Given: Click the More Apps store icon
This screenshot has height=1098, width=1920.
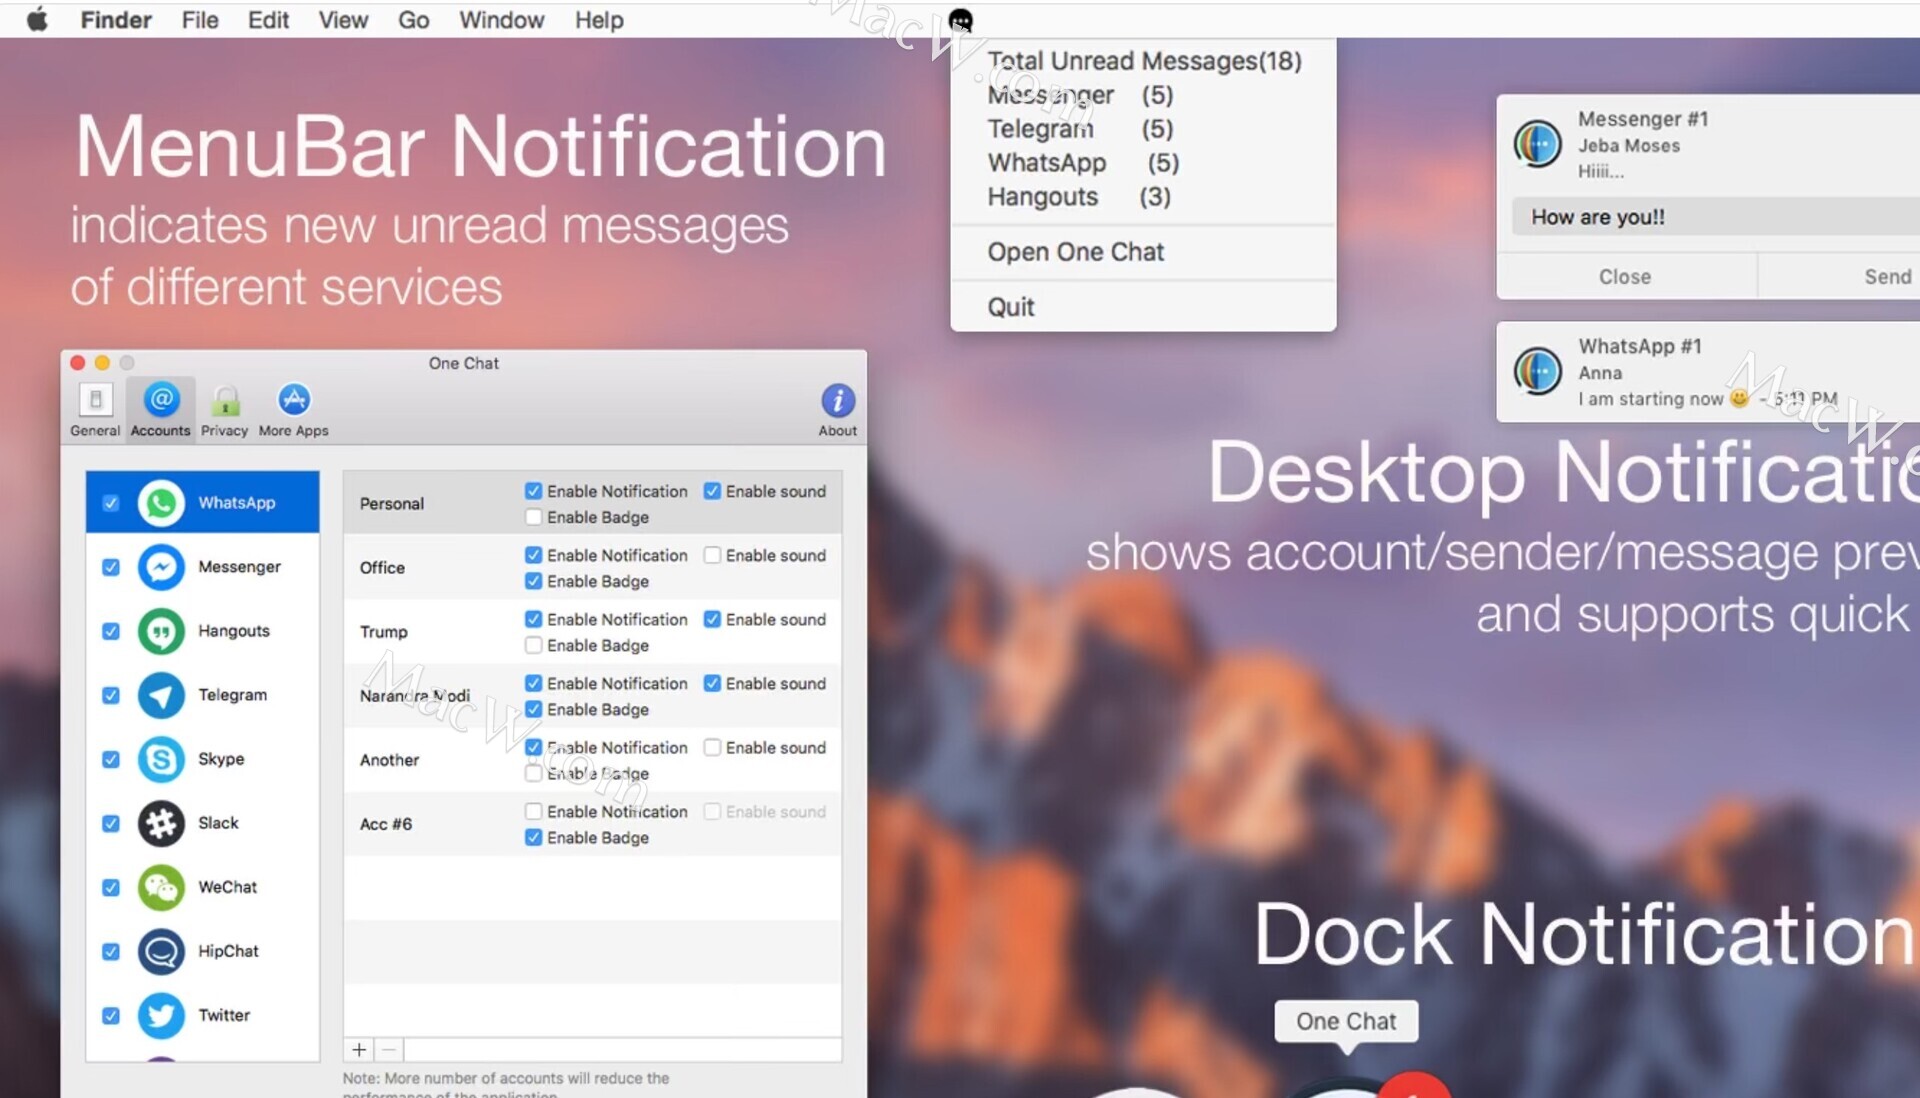Looking at the screenshot, I should coord(293,401).
